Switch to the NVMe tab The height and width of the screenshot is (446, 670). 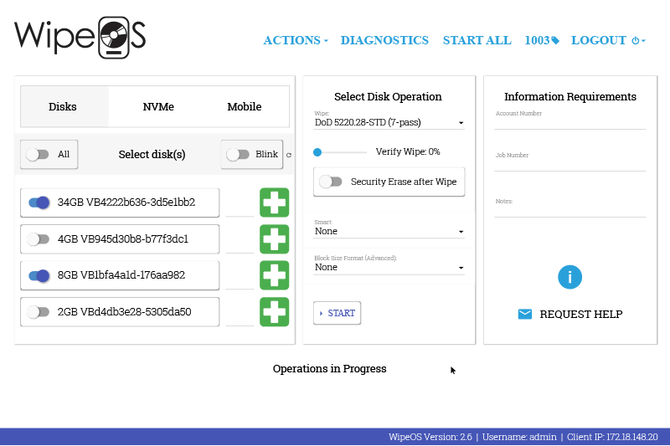click(x=158, y=107)
